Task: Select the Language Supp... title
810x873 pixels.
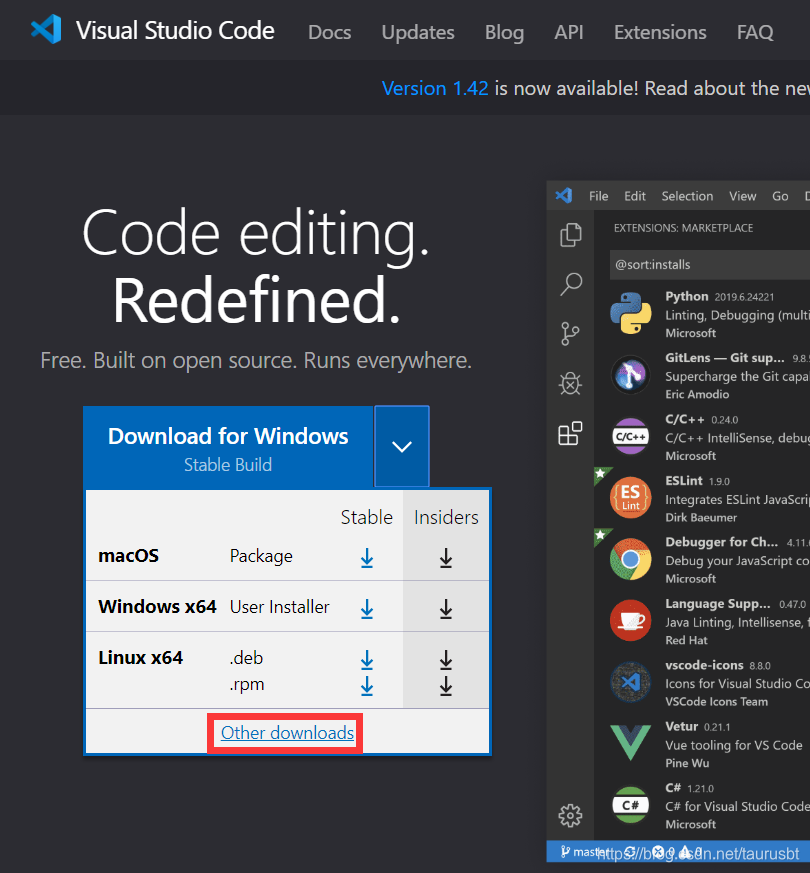Action: tap(718, 604)
